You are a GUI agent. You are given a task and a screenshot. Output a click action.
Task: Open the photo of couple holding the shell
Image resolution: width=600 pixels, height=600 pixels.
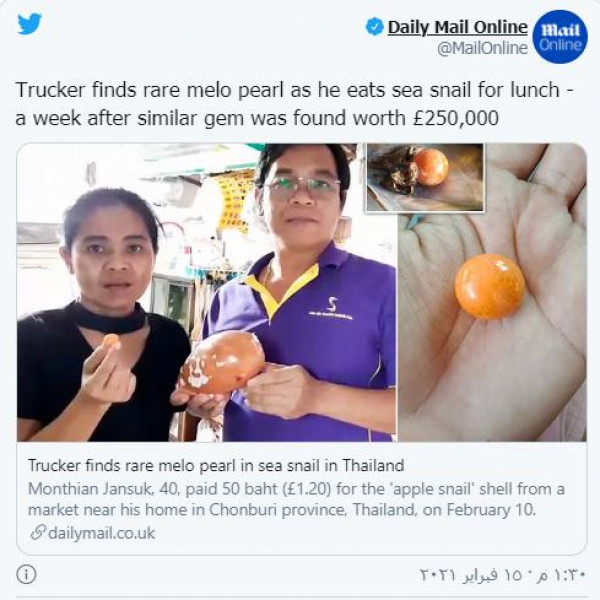click(x=207, y=292)
